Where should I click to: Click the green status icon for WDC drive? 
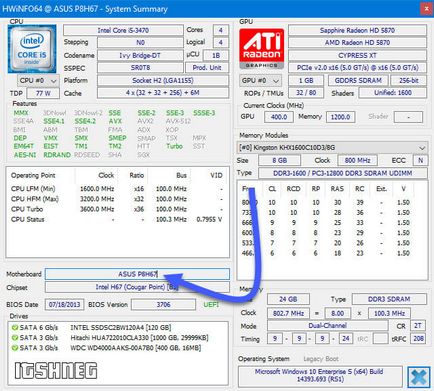point(14,348)
